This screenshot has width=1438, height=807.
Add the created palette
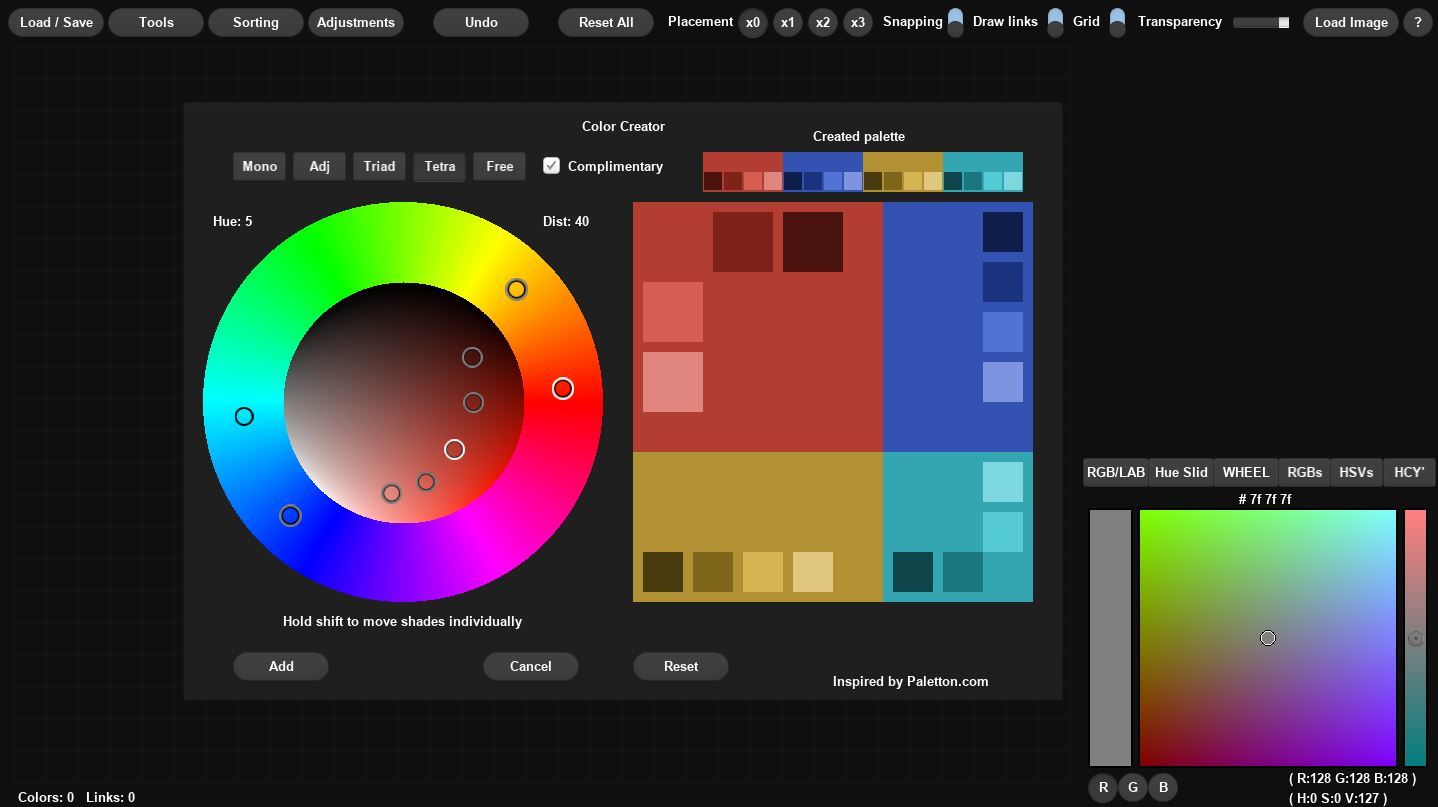pos(281,666)
